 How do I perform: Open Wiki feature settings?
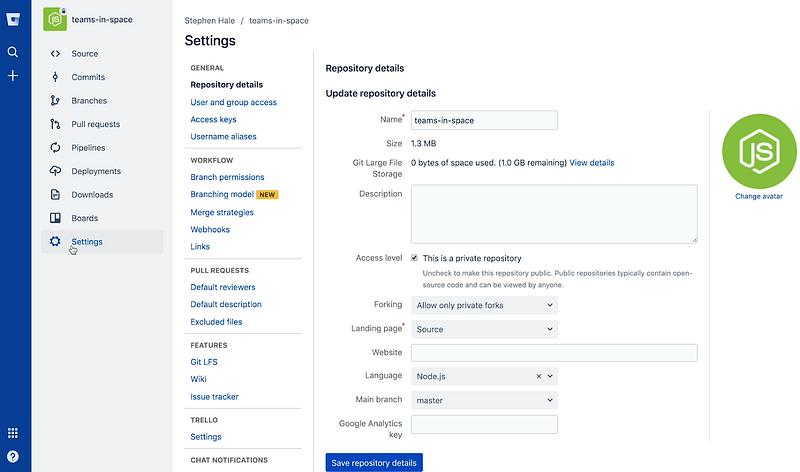[x=198, y=379]
